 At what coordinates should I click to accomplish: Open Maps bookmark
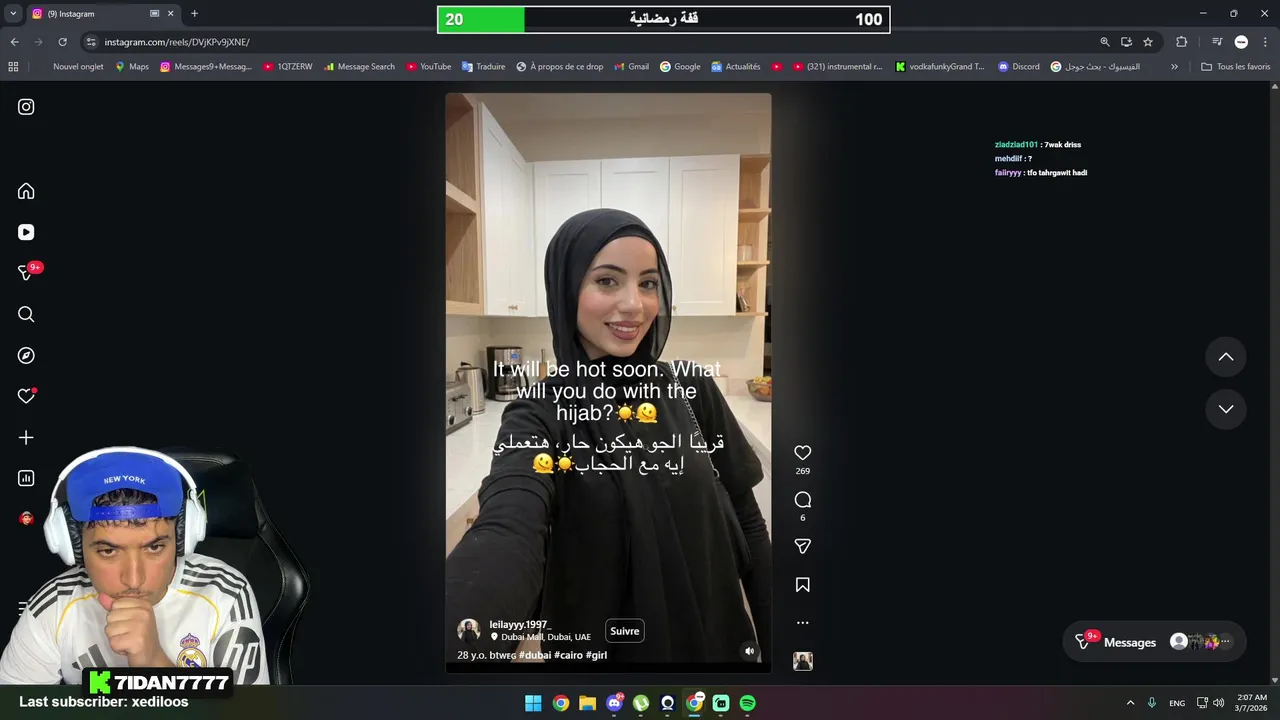(x=132, y=67)
